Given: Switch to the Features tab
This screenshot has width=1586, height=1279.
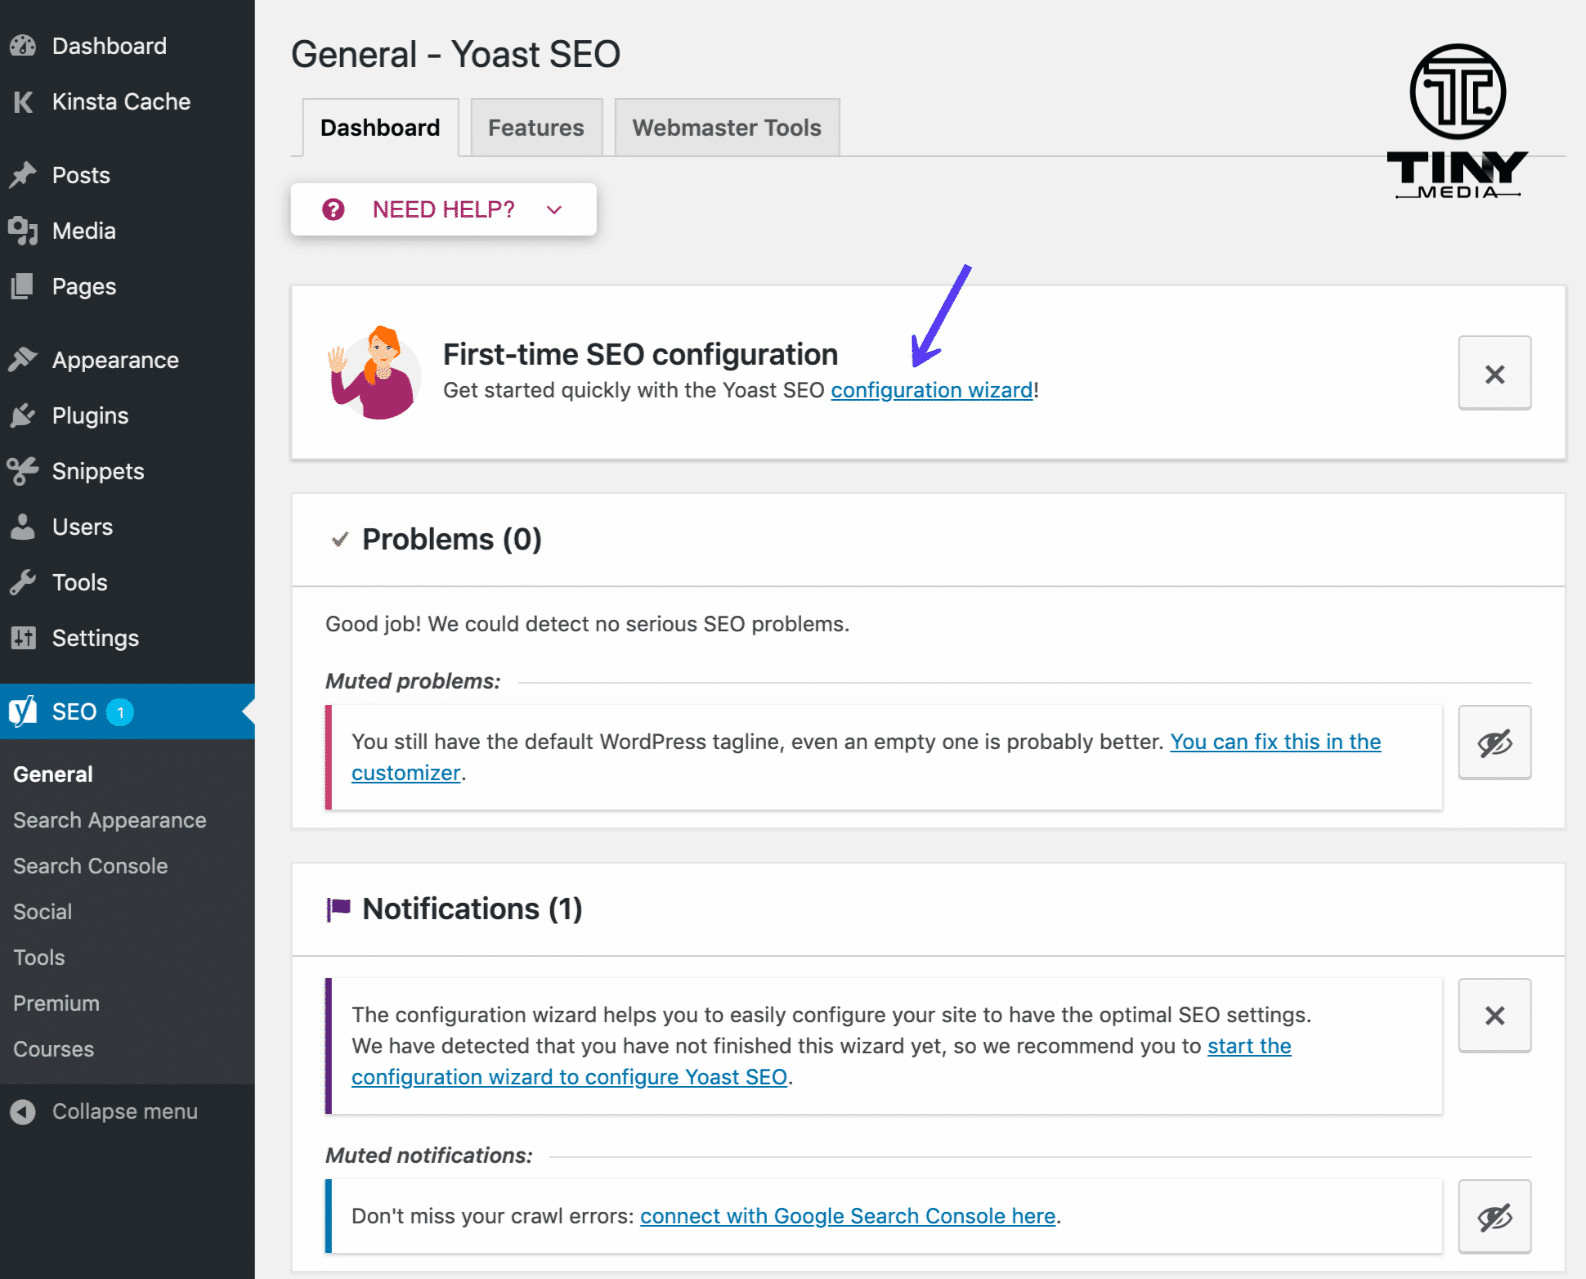Looking at the screenshot, I should (x=536, y=128).
